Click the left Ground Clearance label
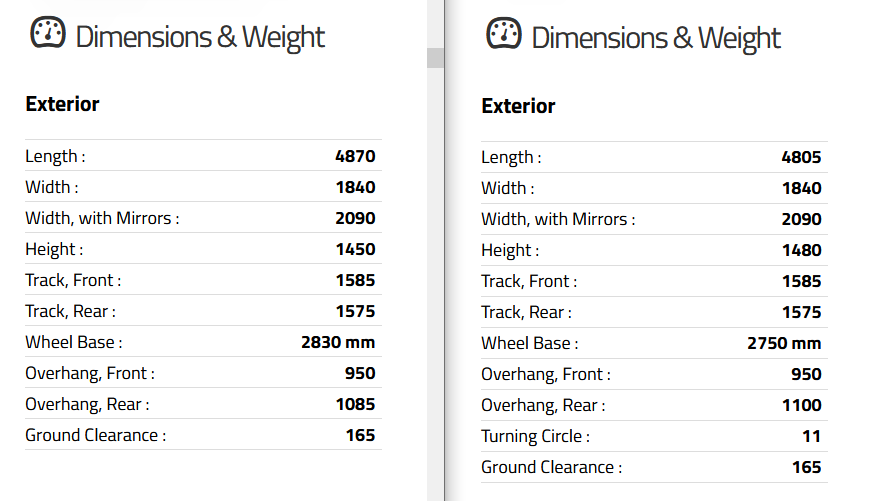Screen dimensions: 871x501 (96, 435)
